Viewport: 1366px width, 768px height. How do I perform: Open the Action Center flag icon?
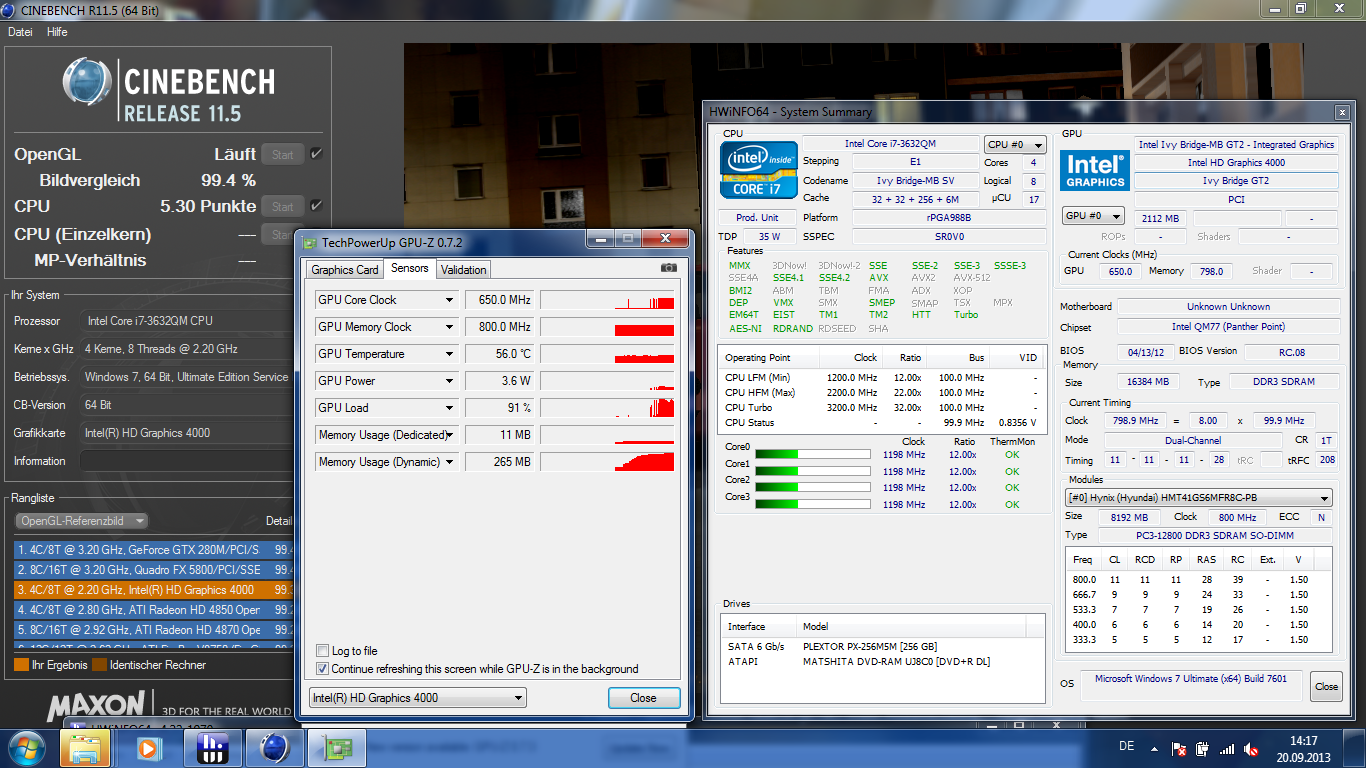pos(1180,748)
